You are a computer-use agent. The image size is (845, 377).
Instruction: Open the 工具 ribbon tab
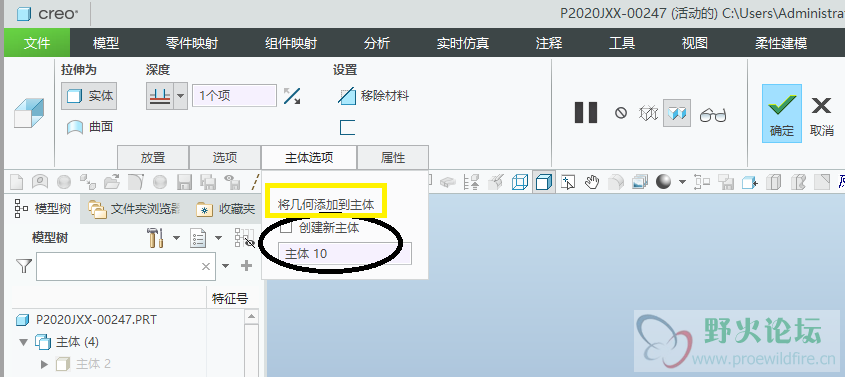coord(621,43)
